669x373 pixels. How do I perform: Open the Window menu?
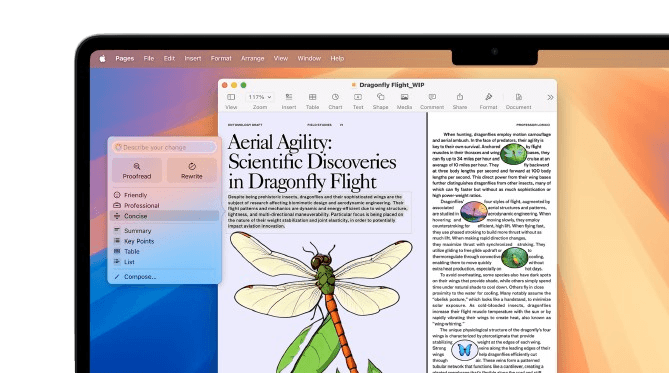pyautogui.click(x=309, y=58)
